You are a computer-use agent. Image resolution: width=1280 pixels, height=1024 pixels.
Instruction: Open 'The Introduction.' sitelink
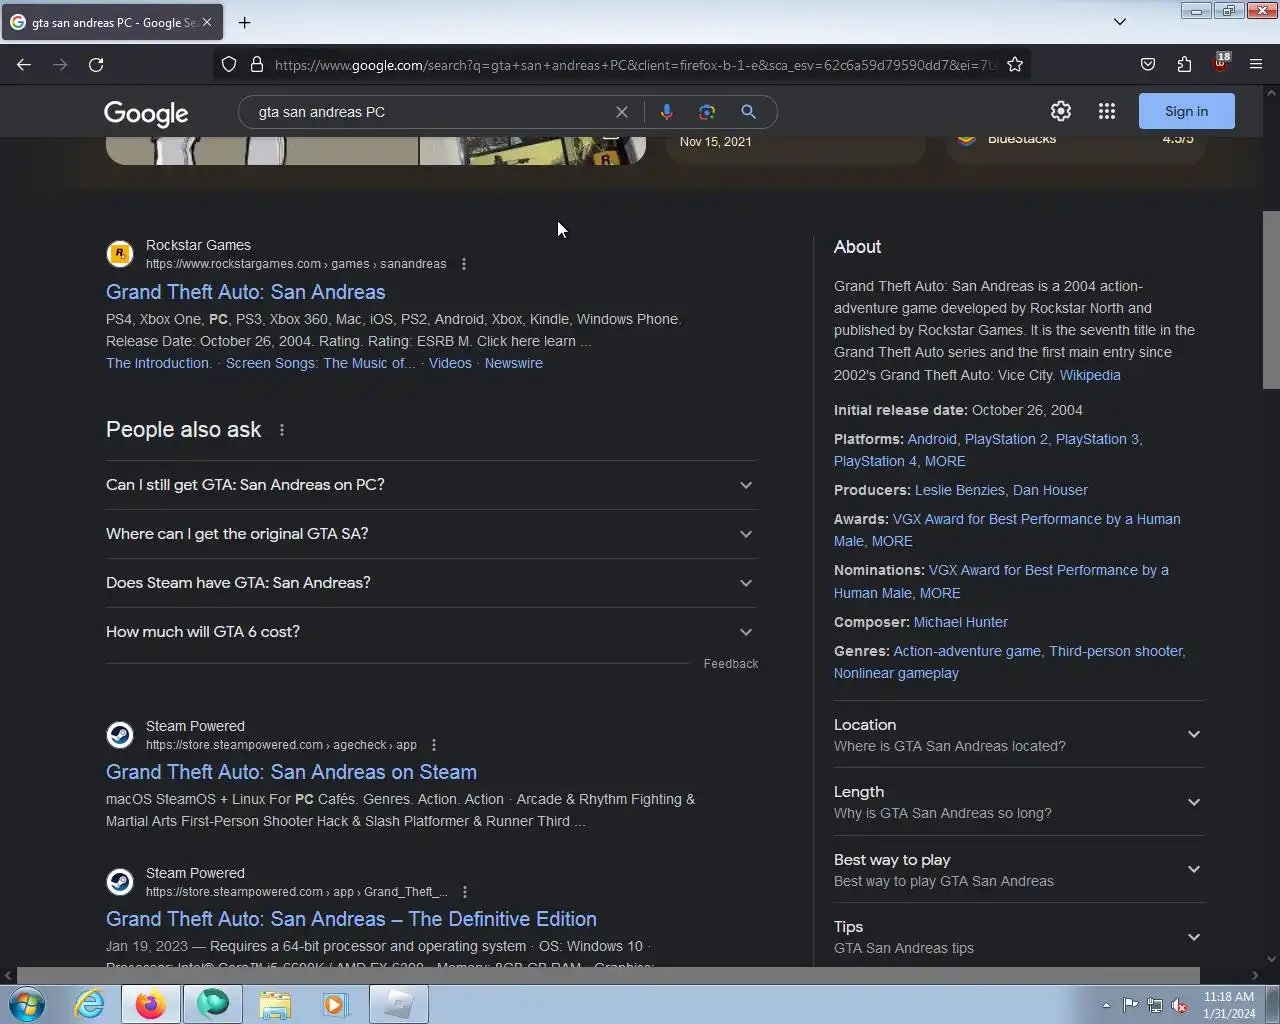coord(159,363)
